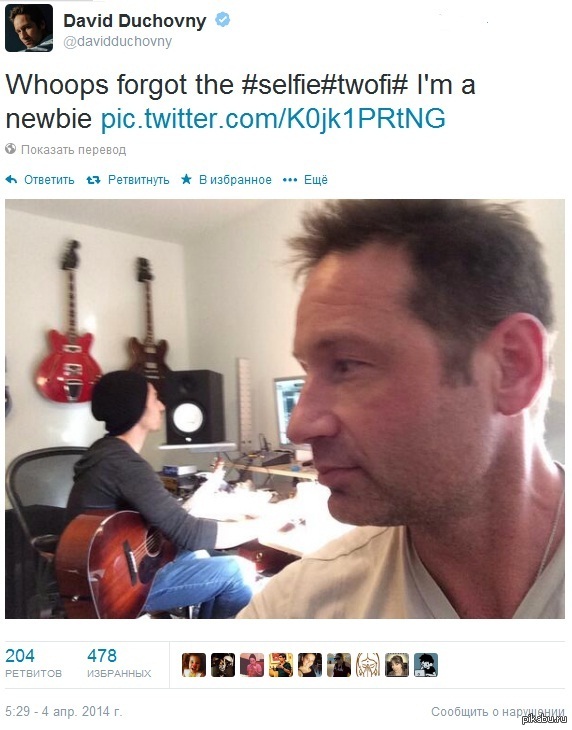Image resolution: width=572 pixels, height=730 pixels.
Task: Open the last cartoon retweeter avatar
Action: [426, 665]
